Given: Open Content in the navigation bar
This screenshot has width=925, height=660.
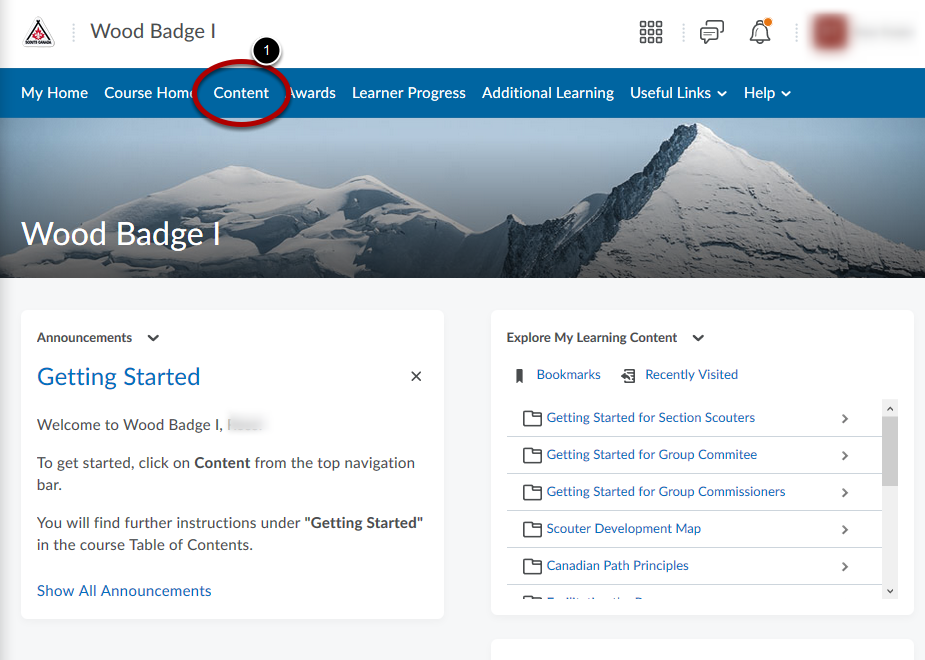Looking at the screenshot, I should pos(241,93).
